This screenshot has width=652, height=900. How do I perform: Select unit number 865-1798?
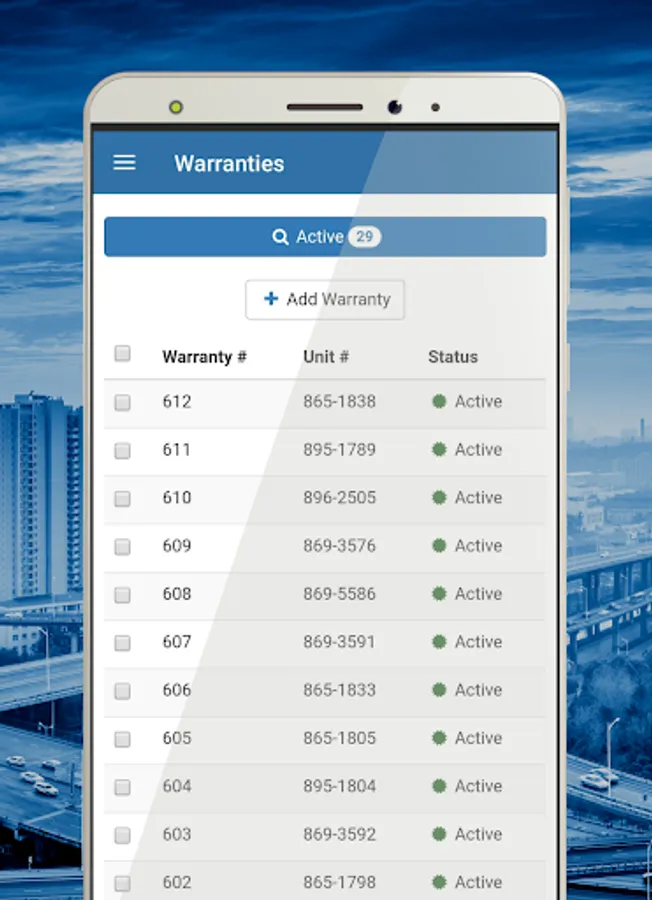point(340,882)
